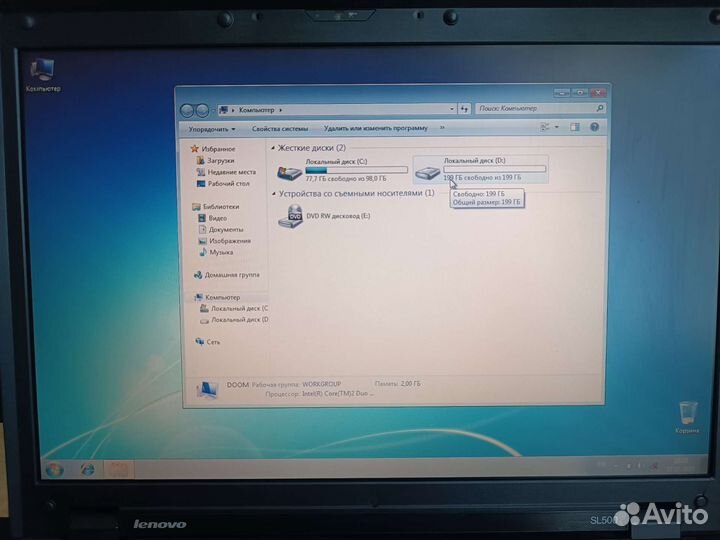Open the Computer desktop icon
This screenshot has width=720, height=540.
(42, 76)
